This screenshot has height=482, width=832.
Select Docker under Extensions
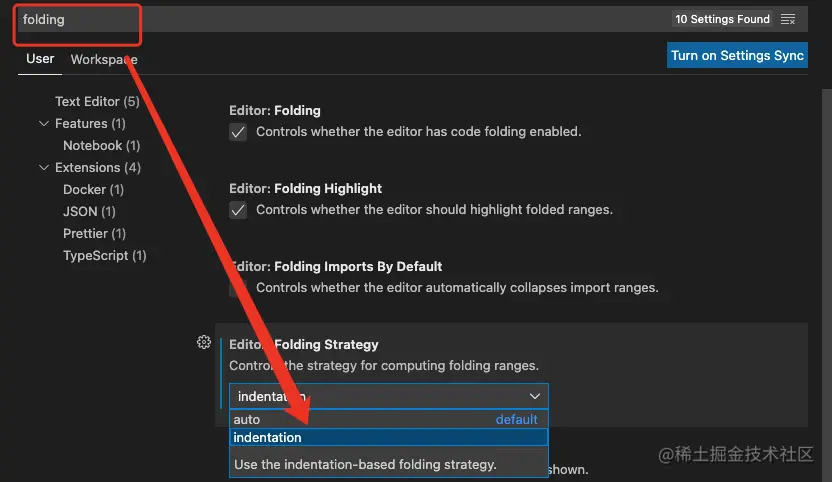pos(93,190)
